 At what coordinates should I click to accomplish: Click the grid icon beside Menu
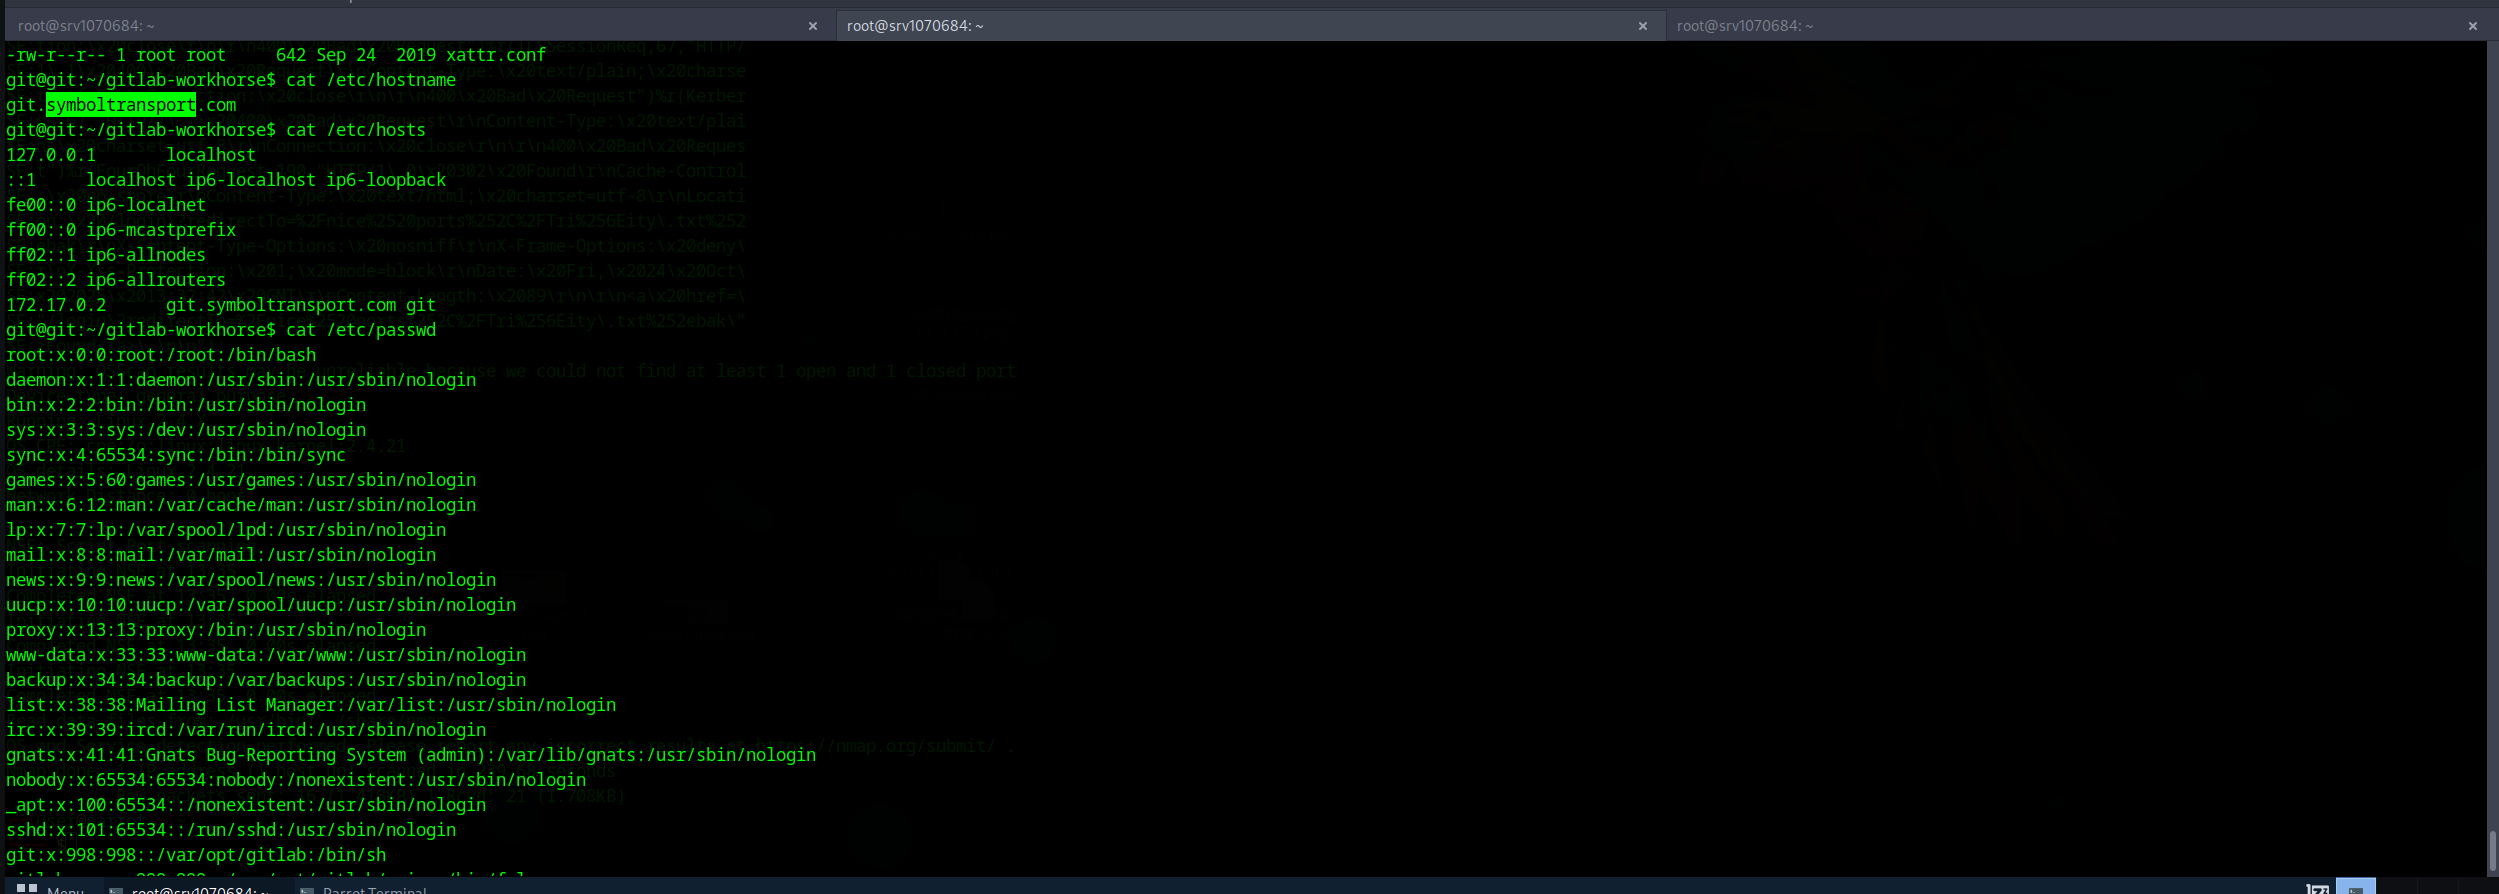(x=27, y=888)
